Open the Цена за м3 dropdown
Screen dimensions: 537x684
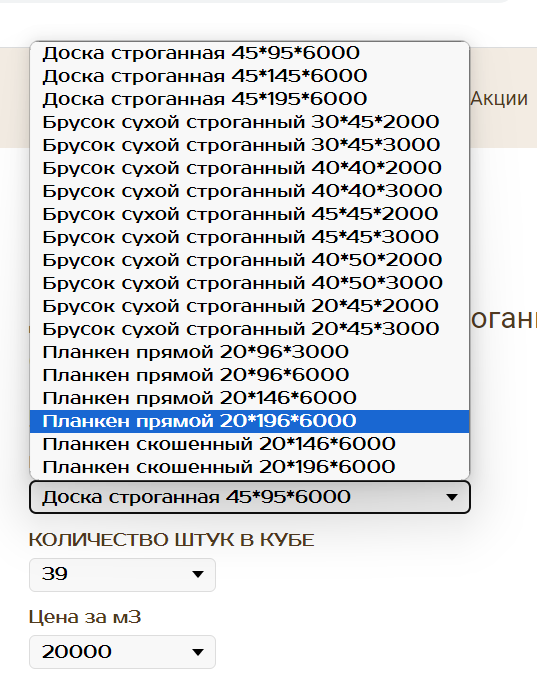[x=122, y=652]
